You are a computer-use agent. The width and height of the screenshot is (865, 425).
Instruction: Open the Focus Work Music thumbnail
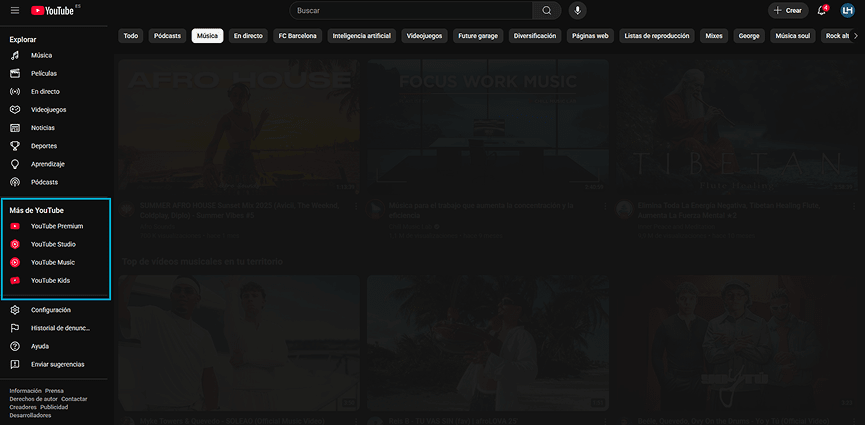click(x=488, y=126)
